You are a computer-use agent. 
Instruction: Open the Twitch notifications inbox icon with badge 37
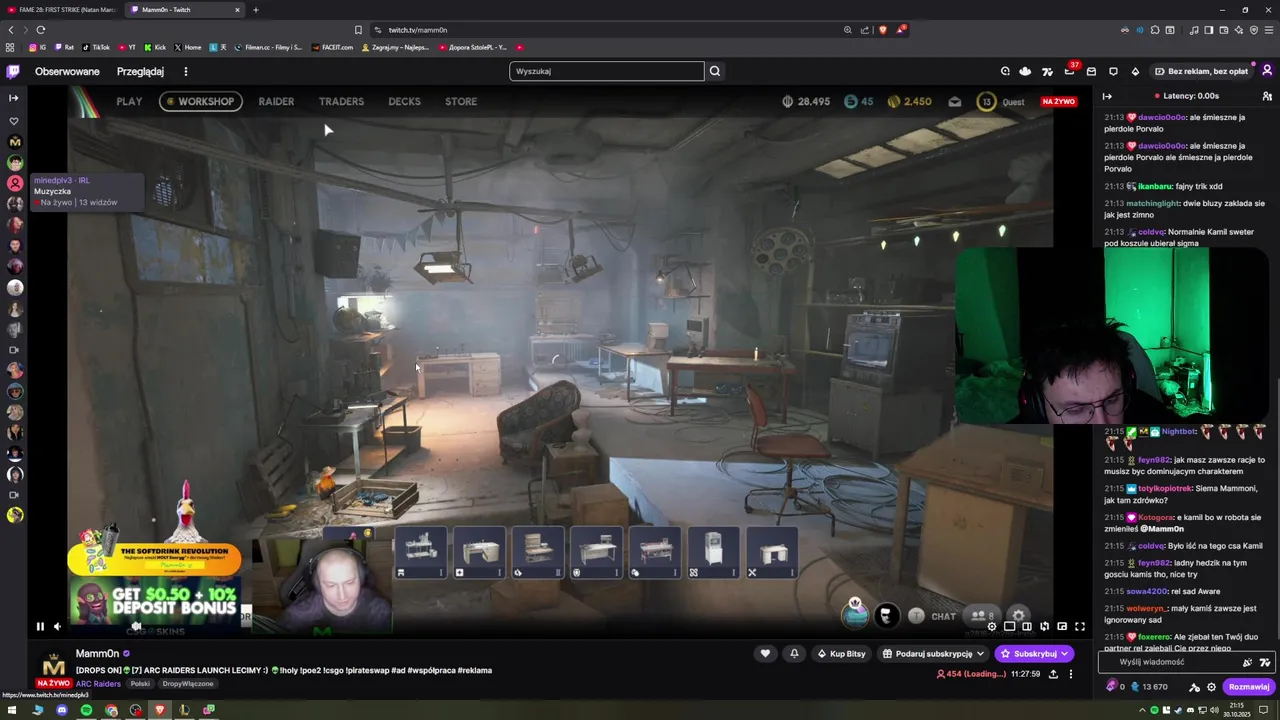tap(1069, 71)
